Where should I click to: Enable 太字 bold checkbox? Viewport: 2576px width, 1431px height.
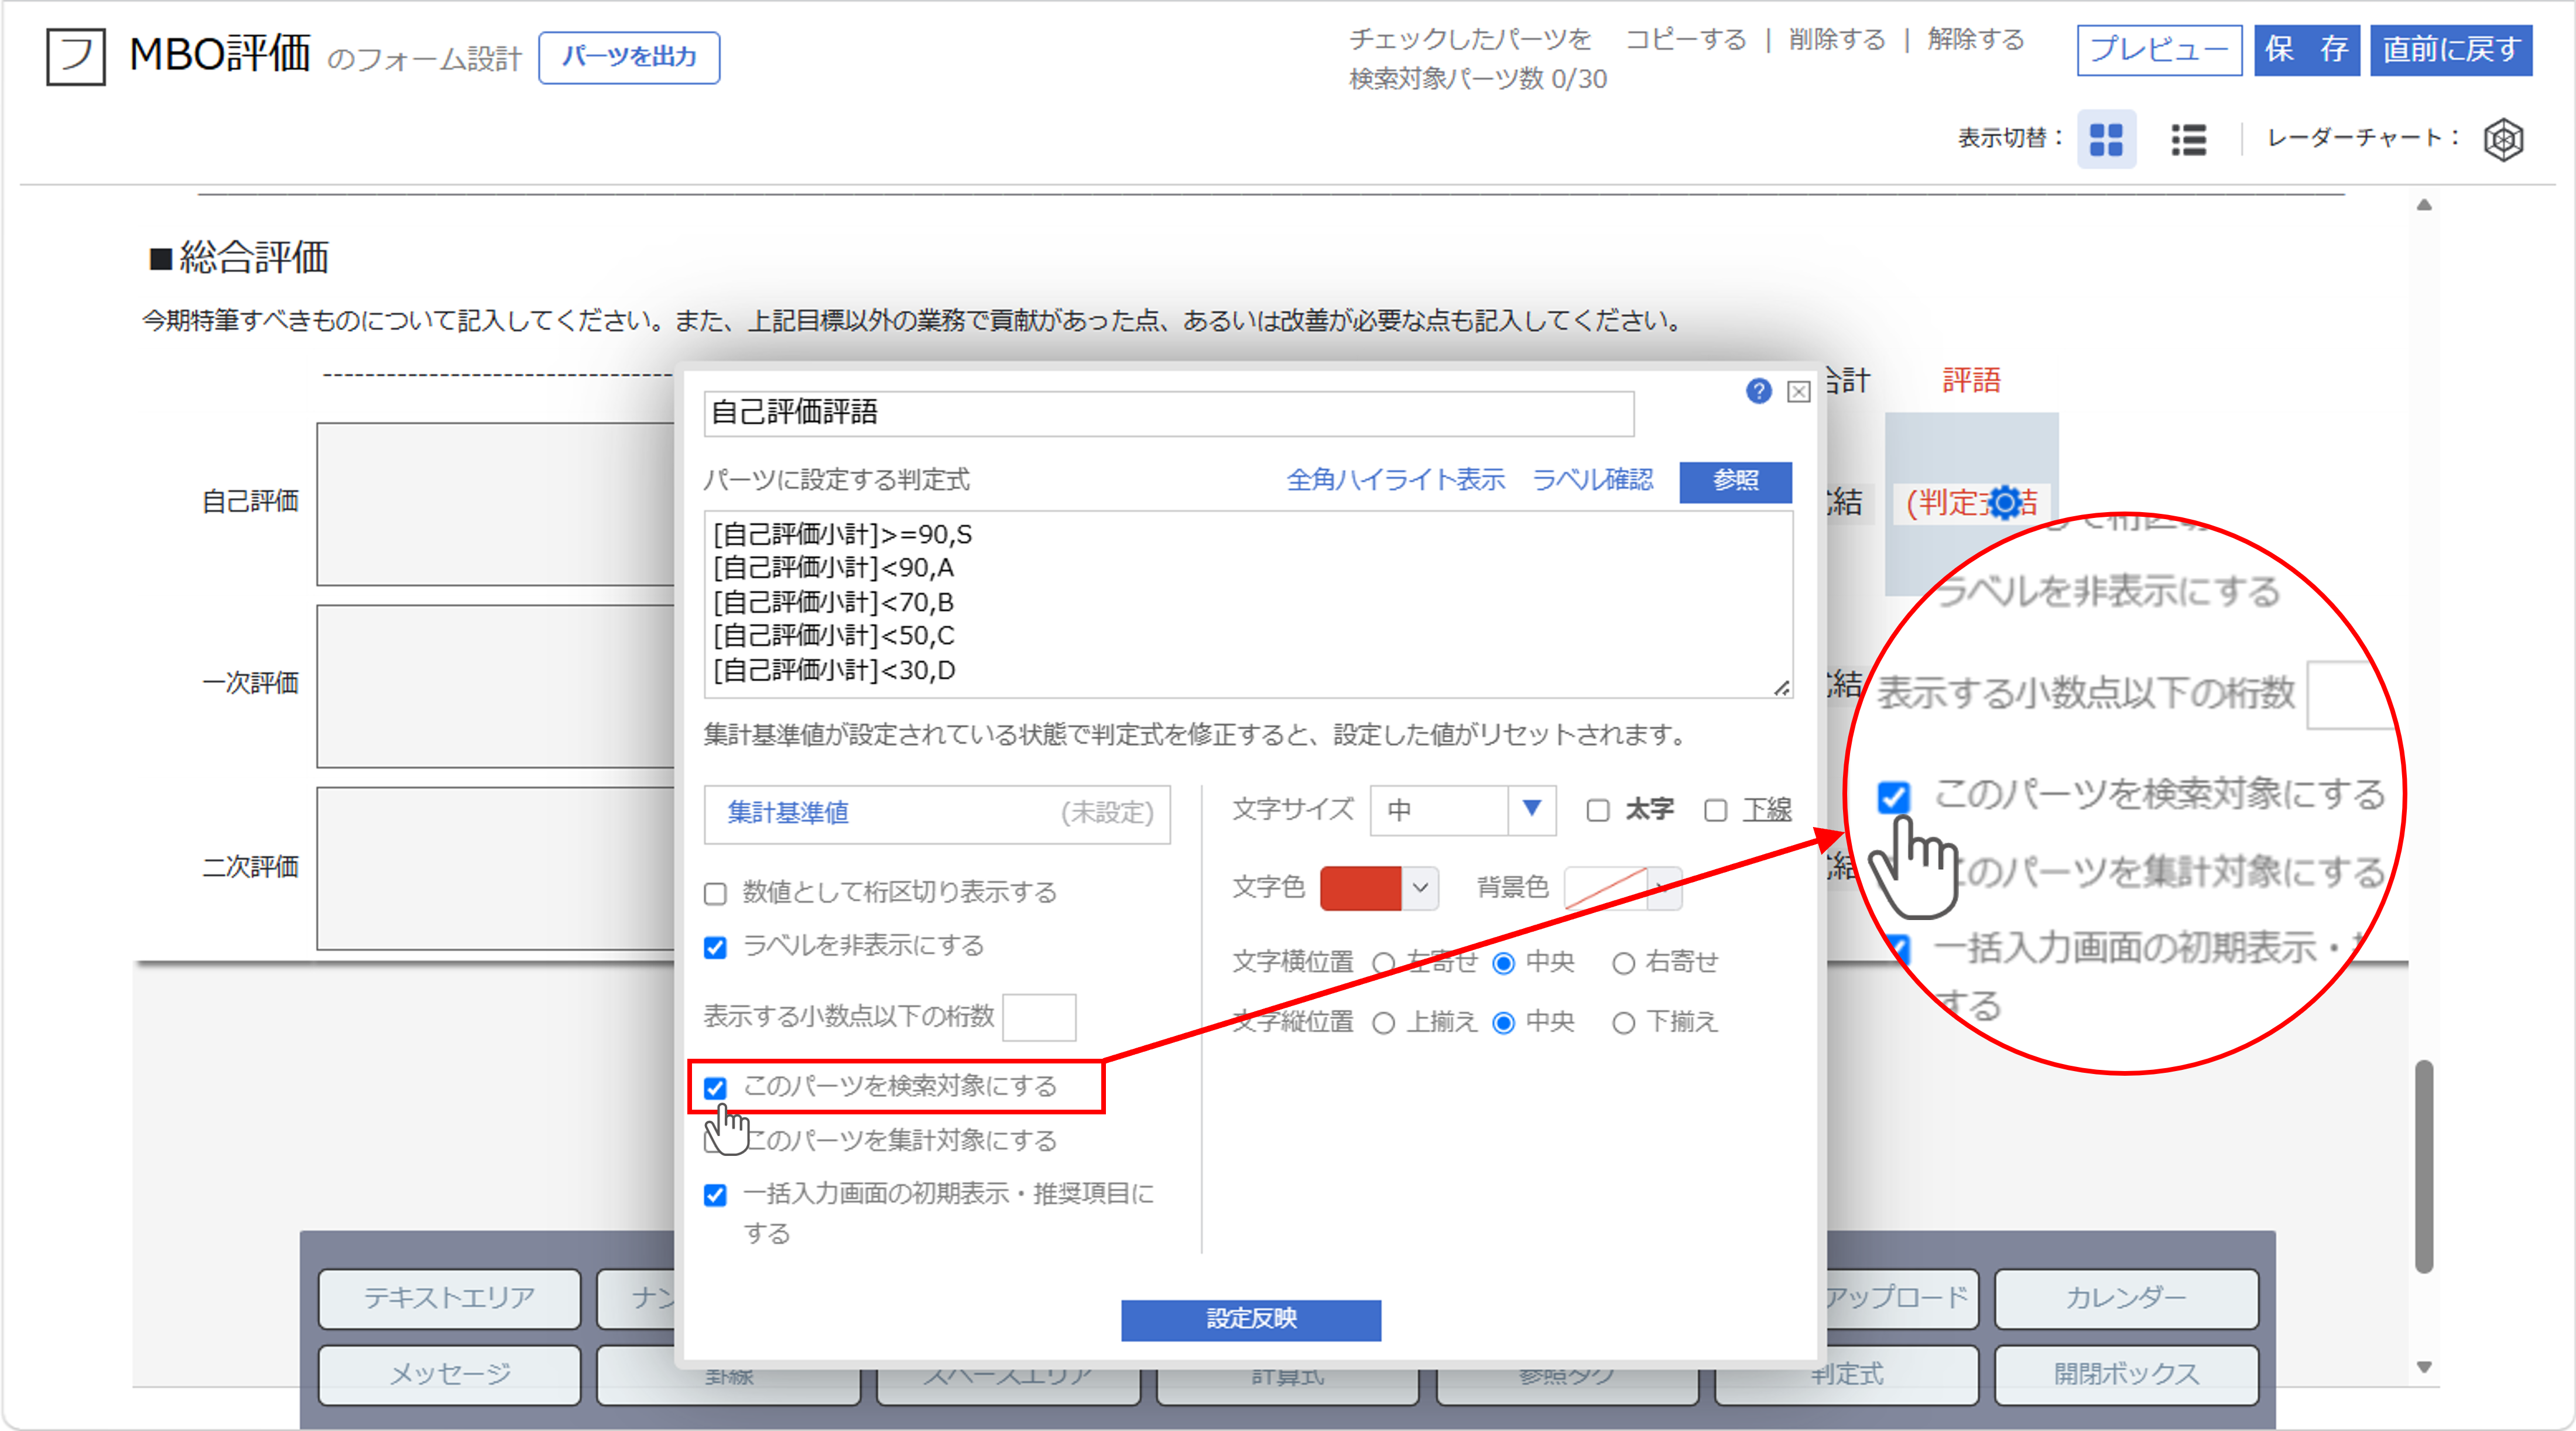pyautogui.click(x=1598, y=810)
